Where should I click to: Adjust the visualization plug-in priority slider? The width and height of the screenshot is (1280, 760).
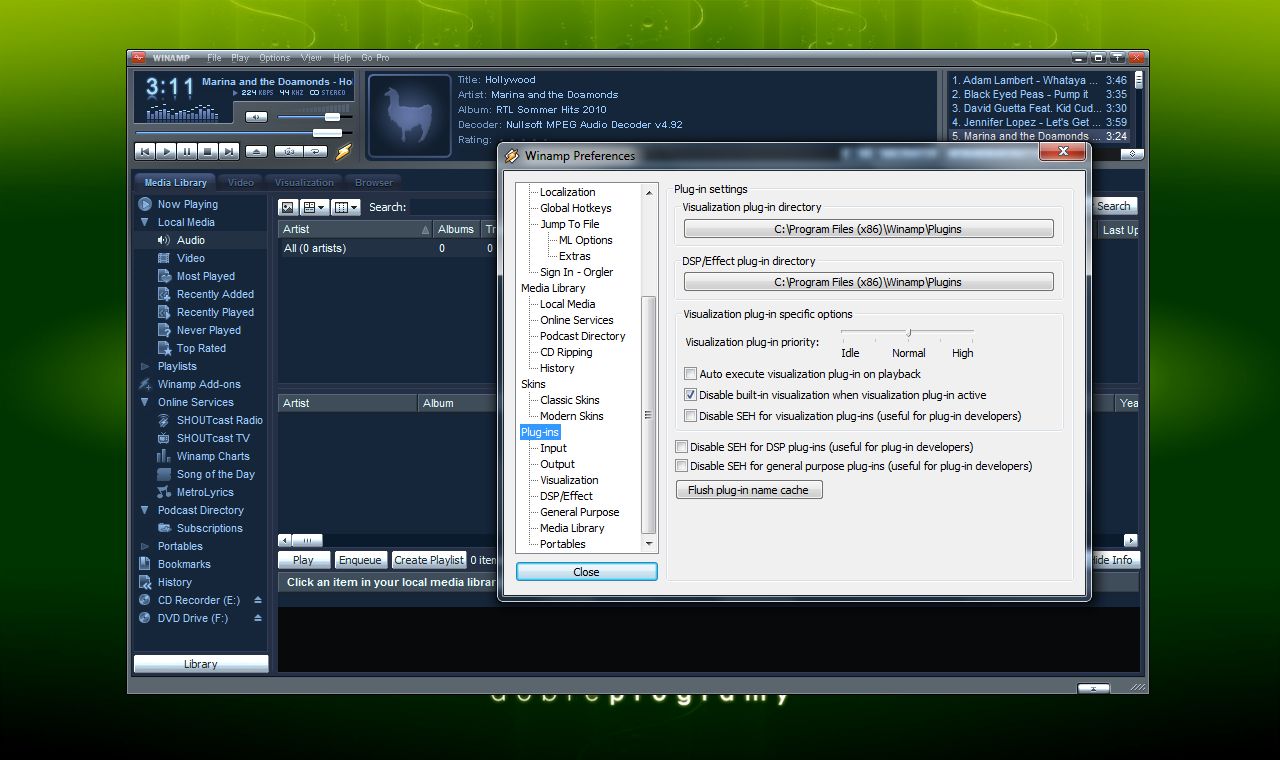[x=908, y=332]
